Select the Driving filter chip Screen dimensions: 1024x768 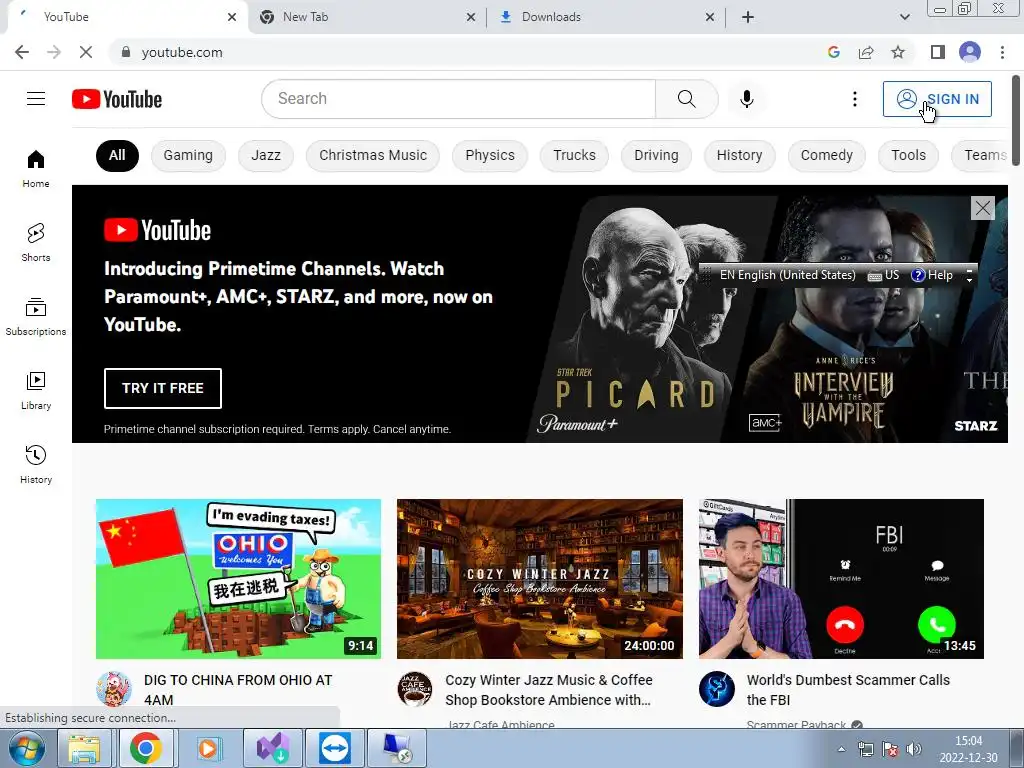[x=656, y=155]
